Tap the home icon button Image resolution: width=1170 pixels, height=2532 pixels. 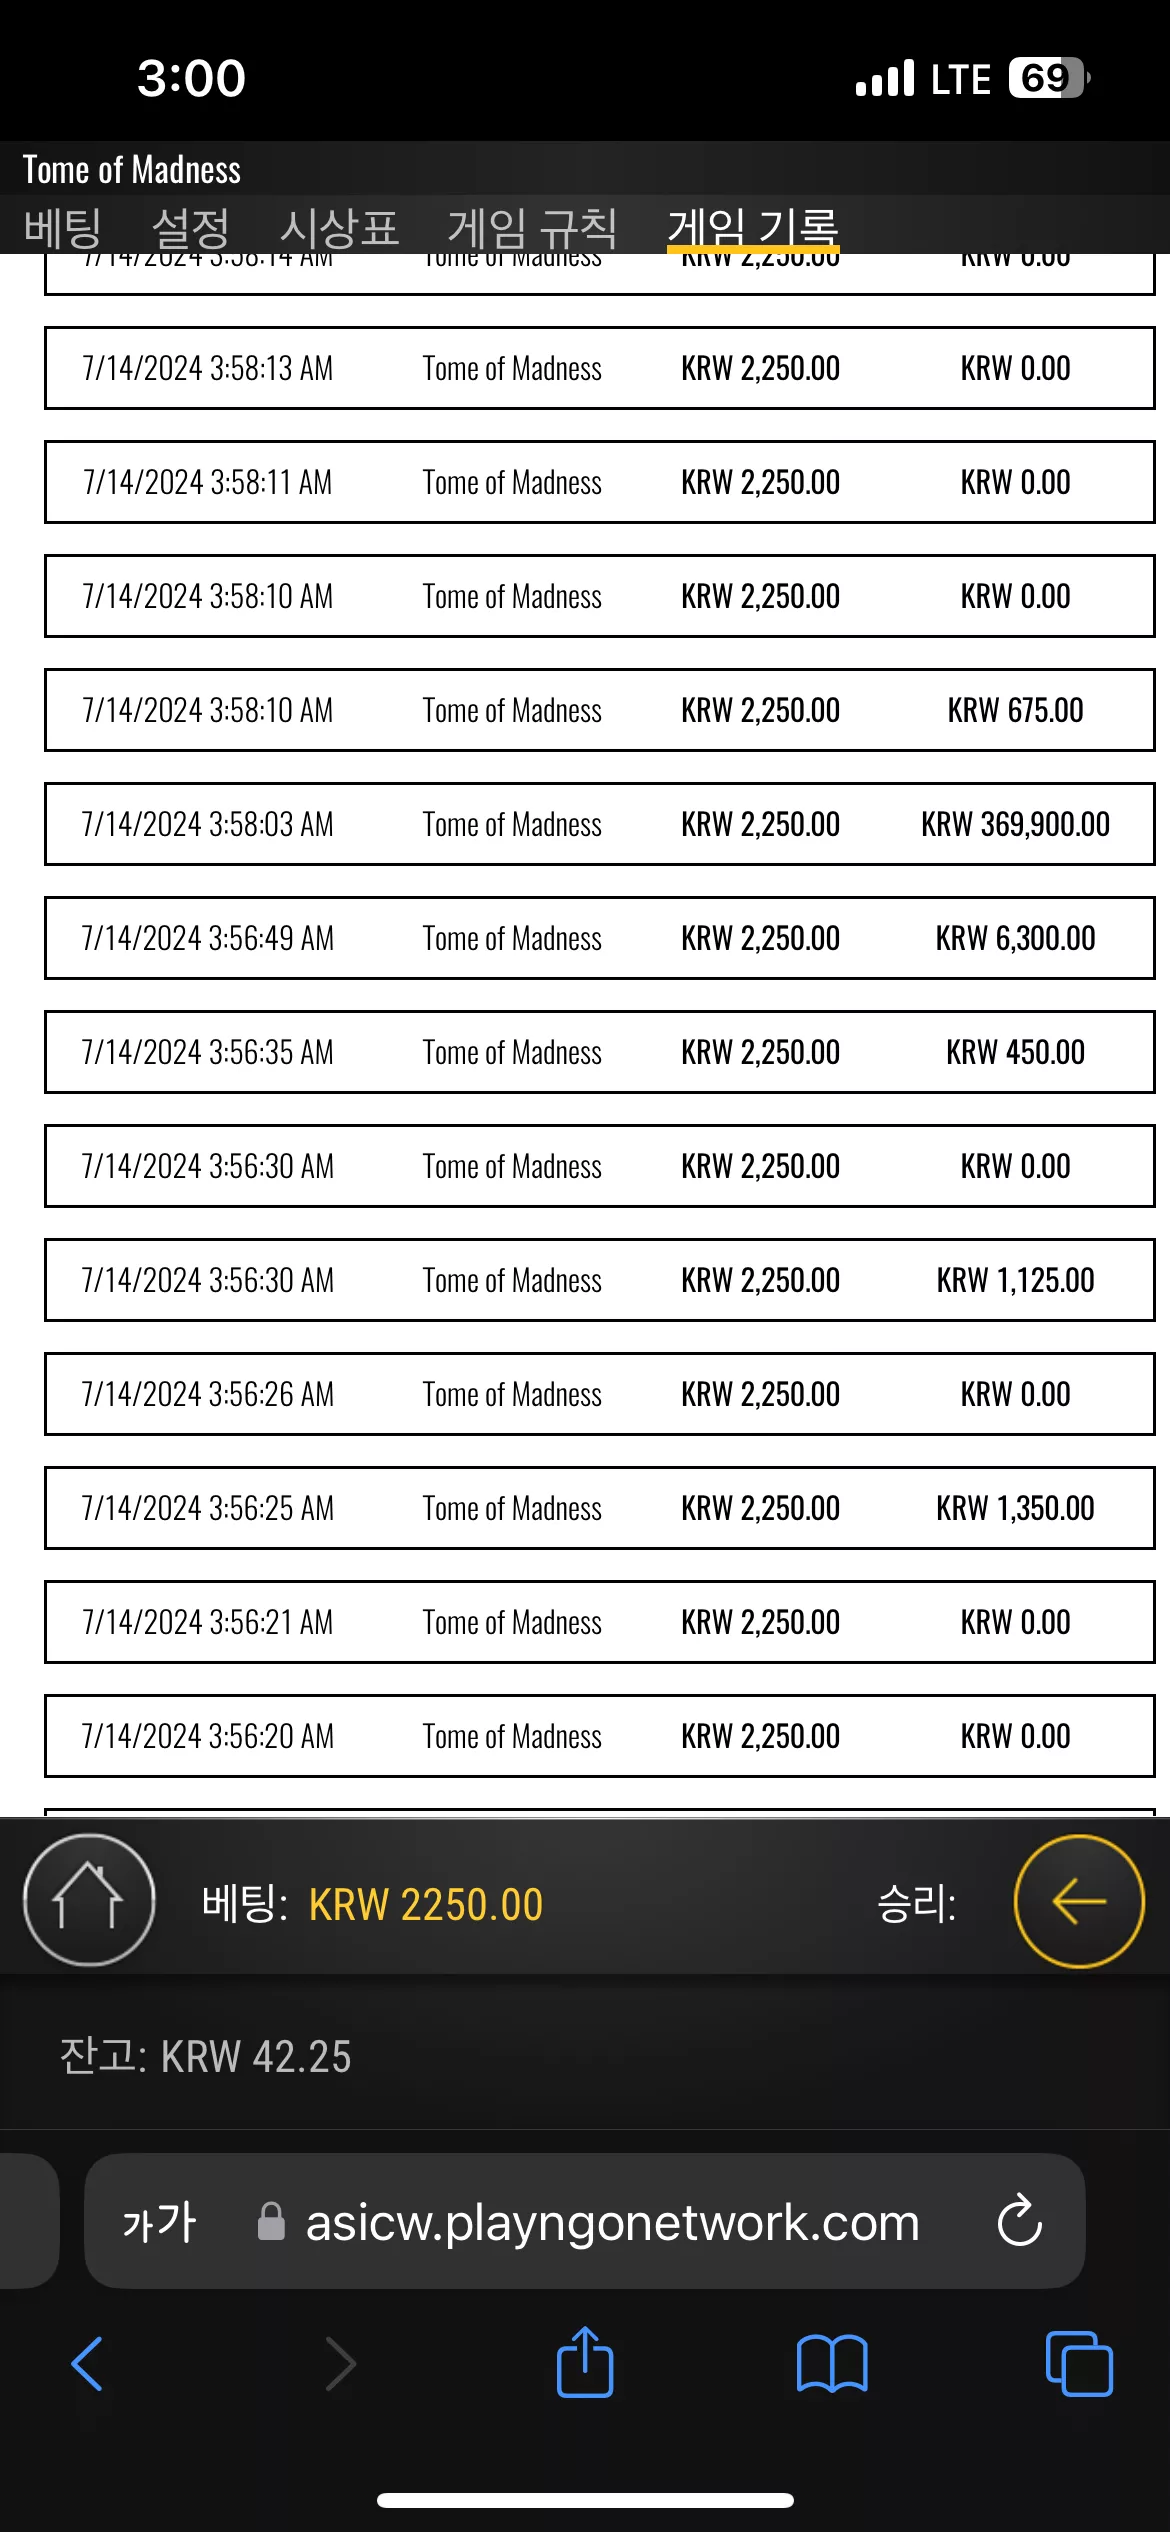89,1900
